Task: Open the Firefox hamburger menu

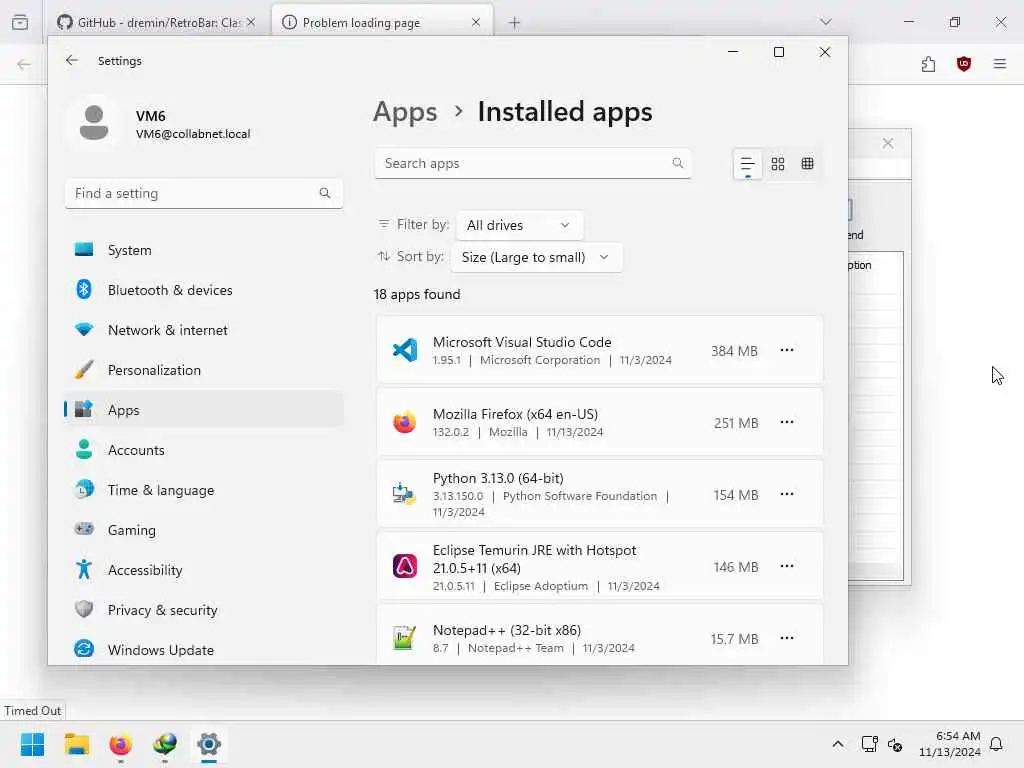Action: [x=1000, y=64]
